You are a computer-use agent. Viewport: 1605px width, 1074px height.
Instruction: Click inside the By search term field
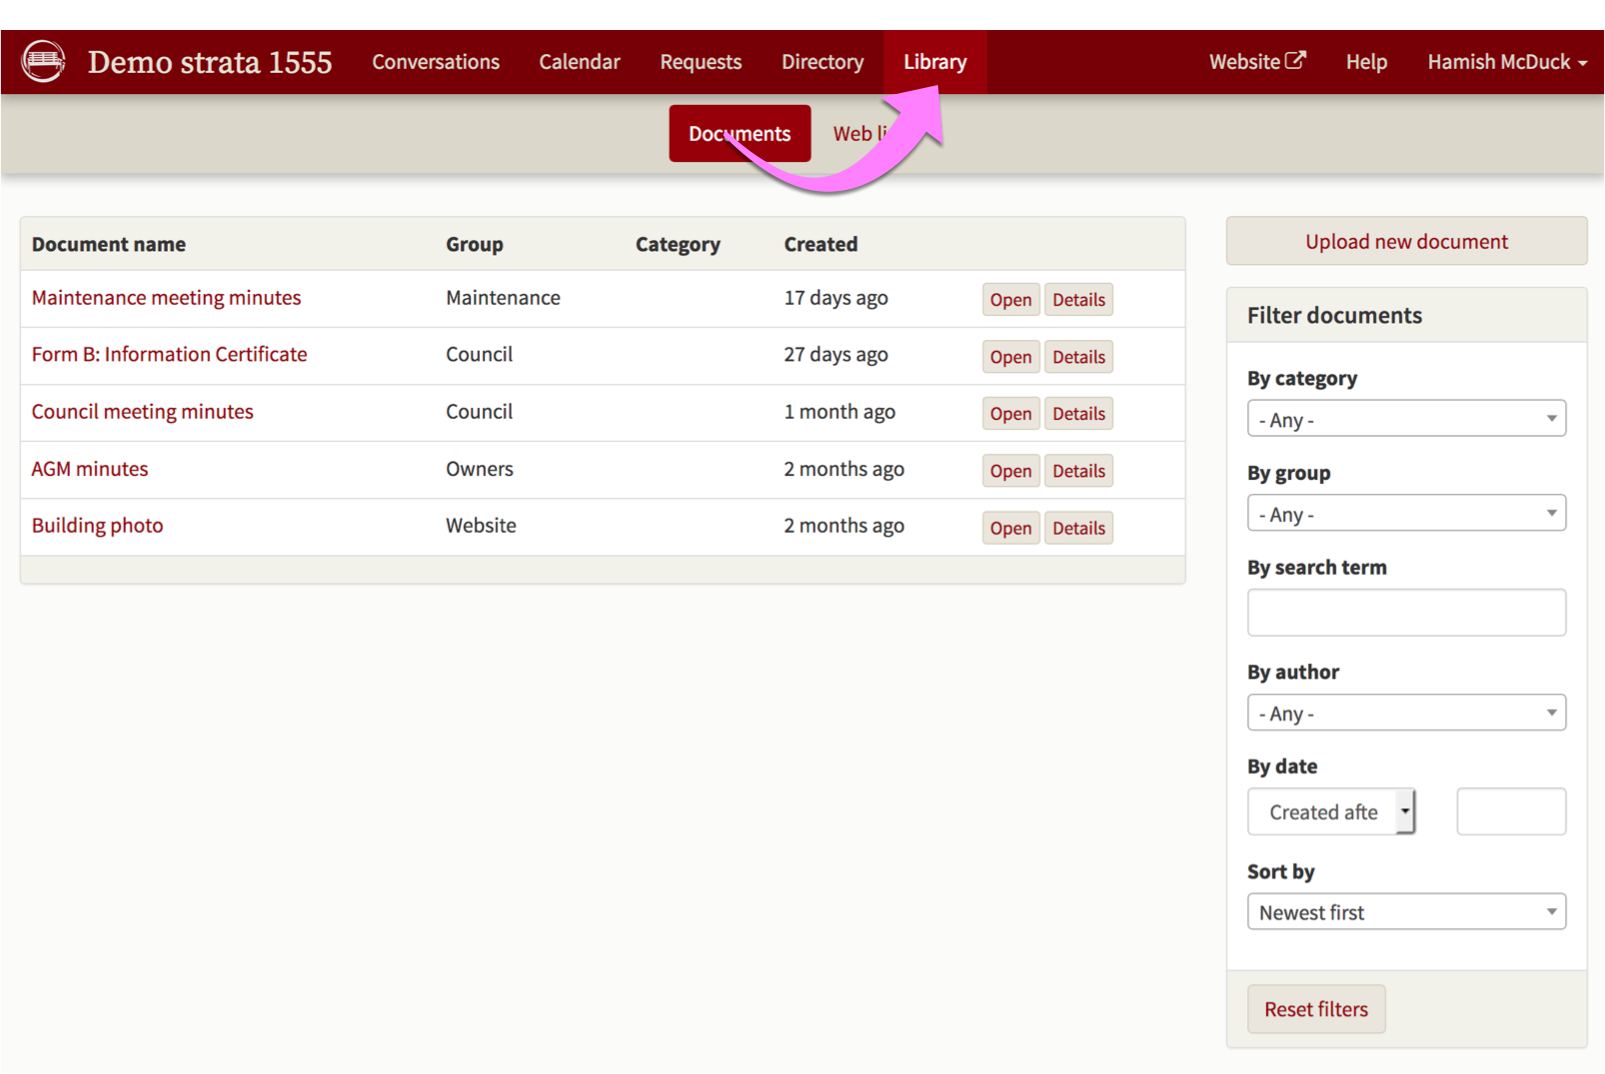point(1406,612)
